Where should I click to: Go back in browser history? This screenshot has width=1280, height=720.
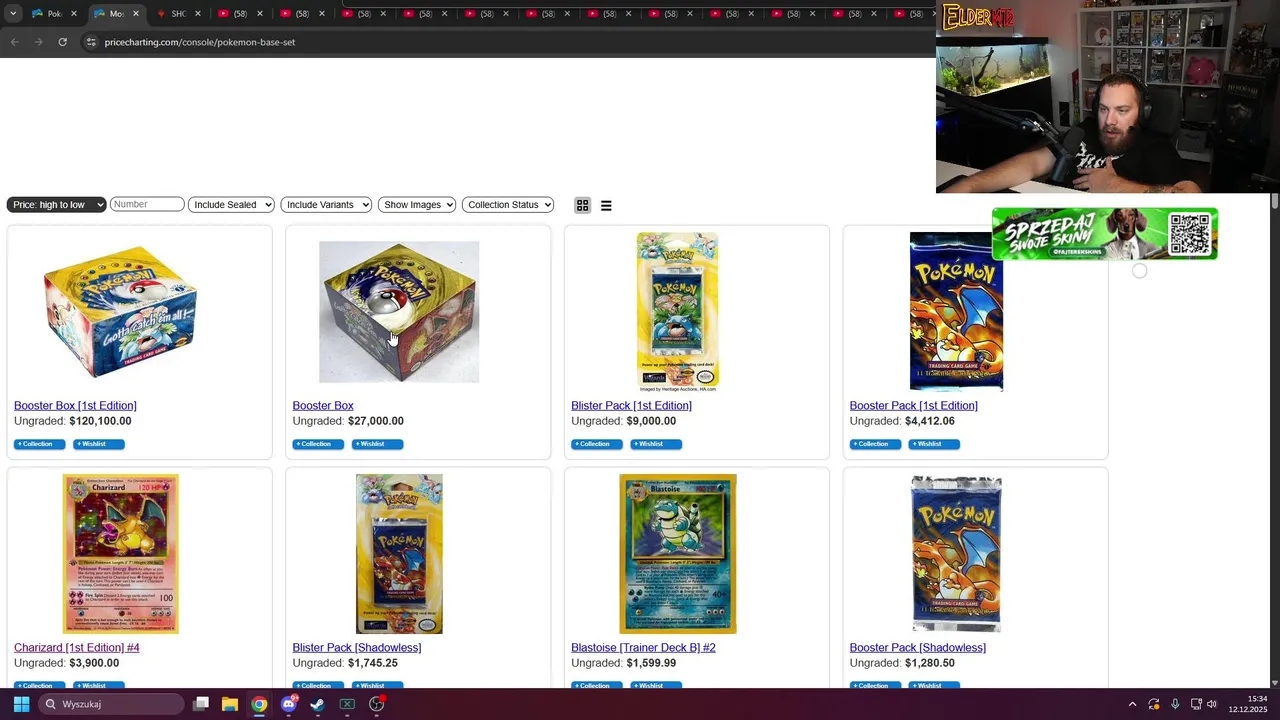[x=14, y=42]
